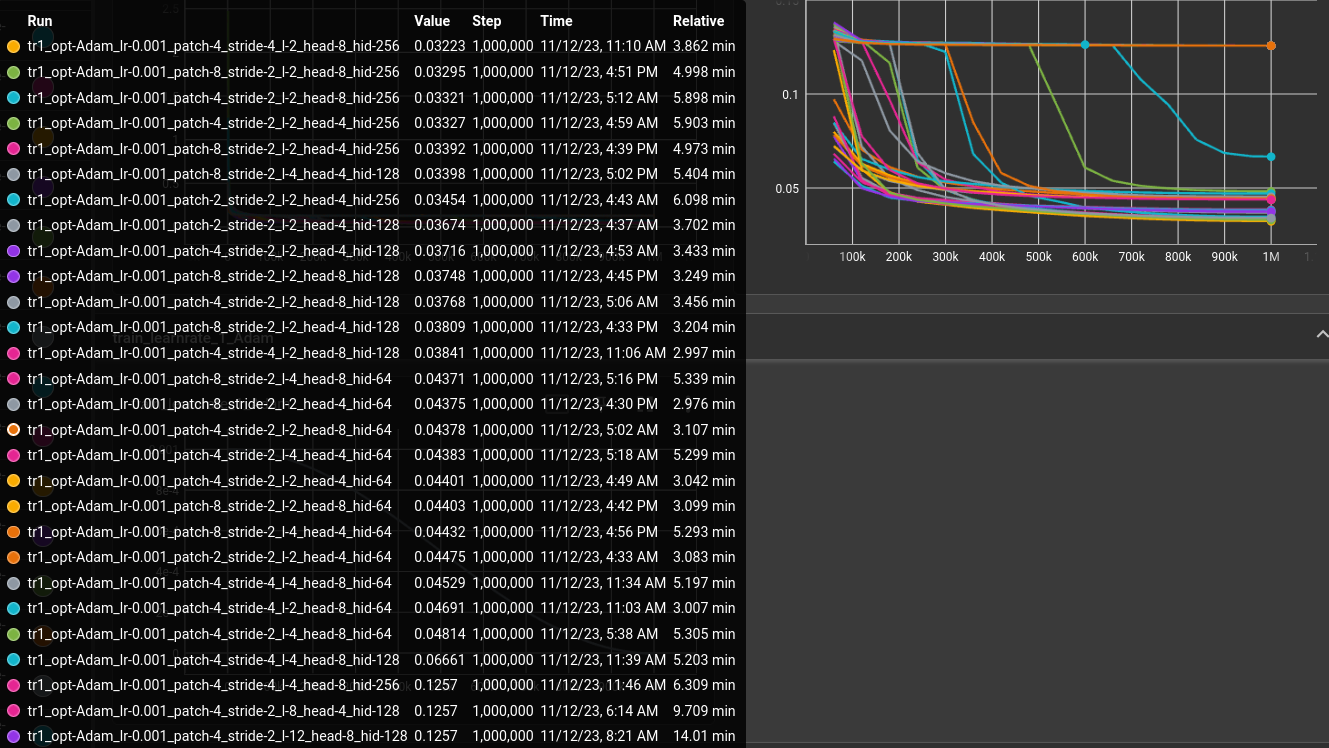Click the cyan data point at 600k on flat line

(x=1085, y=45)
